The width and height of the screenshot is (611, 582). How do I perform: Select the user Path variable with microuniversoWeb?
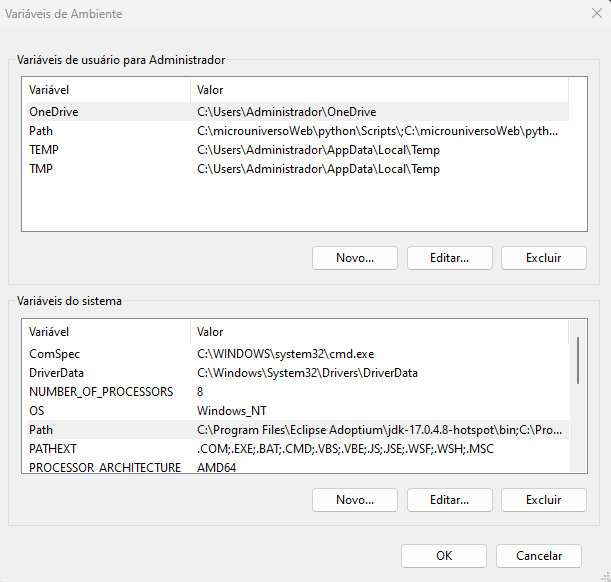coord(298,131)
